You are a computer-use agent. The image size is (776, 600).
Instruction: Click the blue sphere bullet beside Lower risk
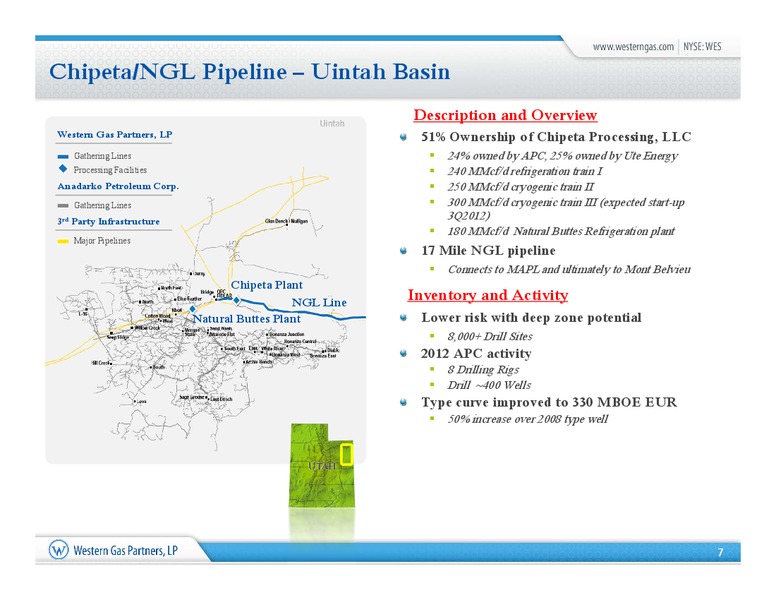pyautogui.click(x=404, y=318)
